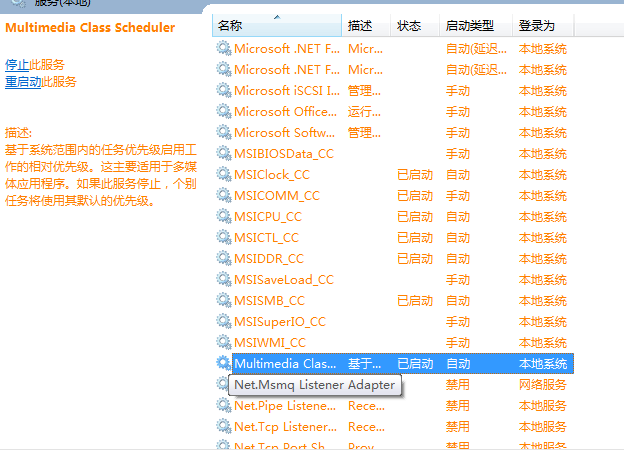
Task: Select the MSISaveLoad_CC service name
Action: pyautogui.click(x=284, y=280)
